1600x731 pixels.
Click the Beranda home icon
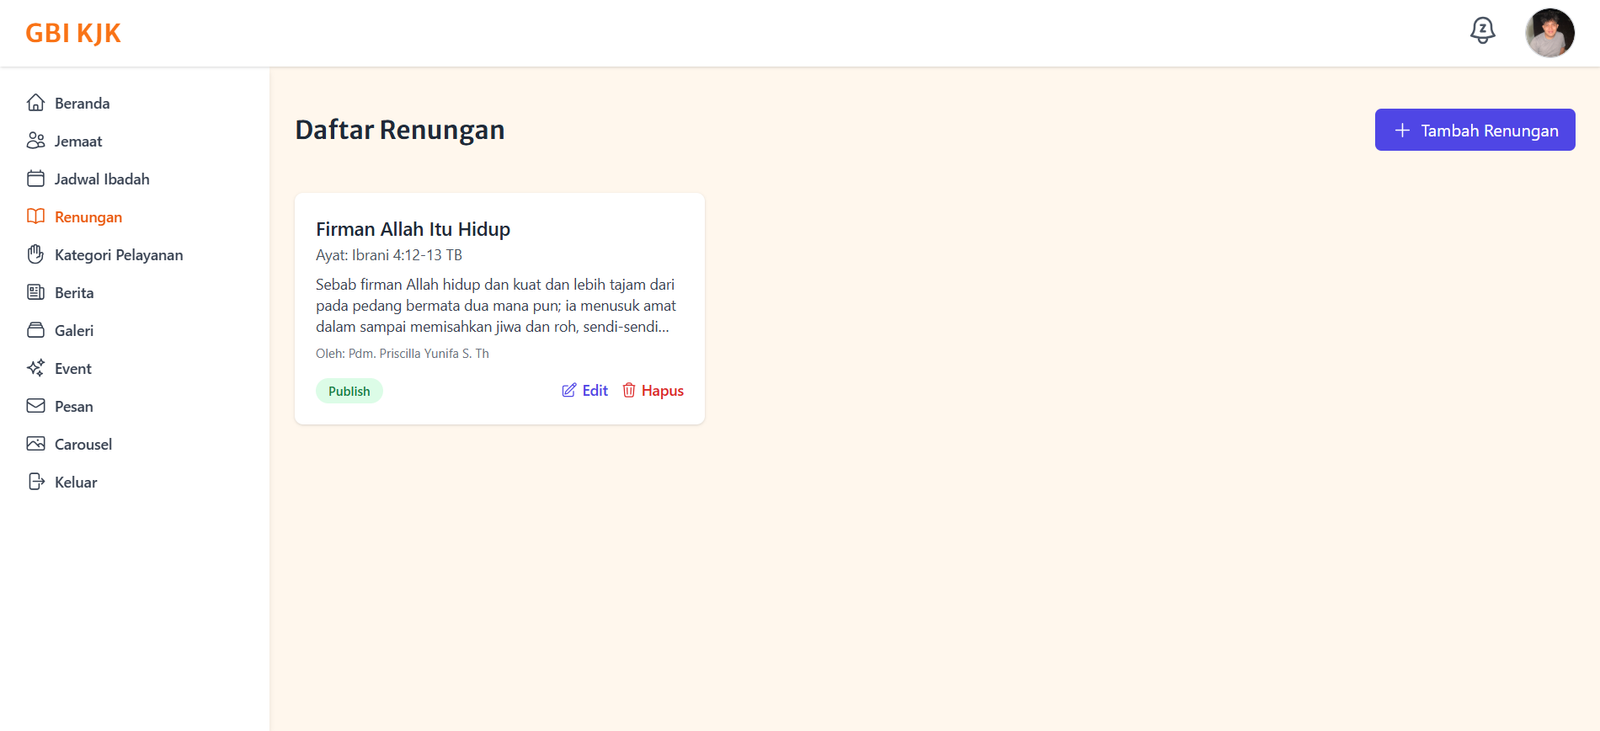point(36,103)
